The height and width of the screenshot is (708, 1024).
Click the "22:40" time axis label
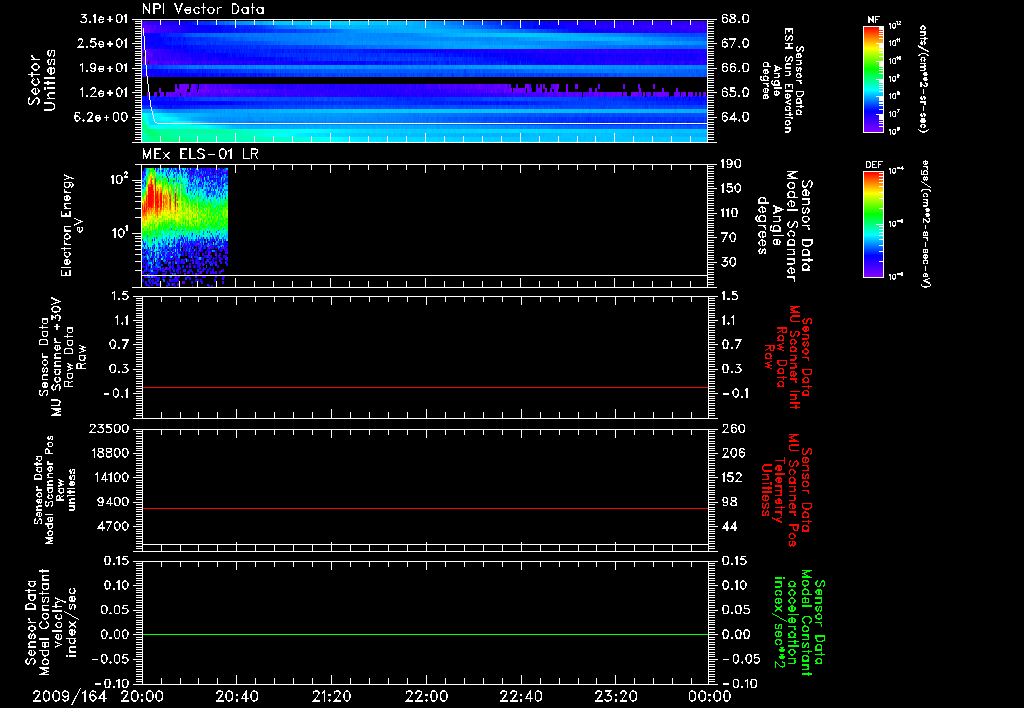coord(520,697)
